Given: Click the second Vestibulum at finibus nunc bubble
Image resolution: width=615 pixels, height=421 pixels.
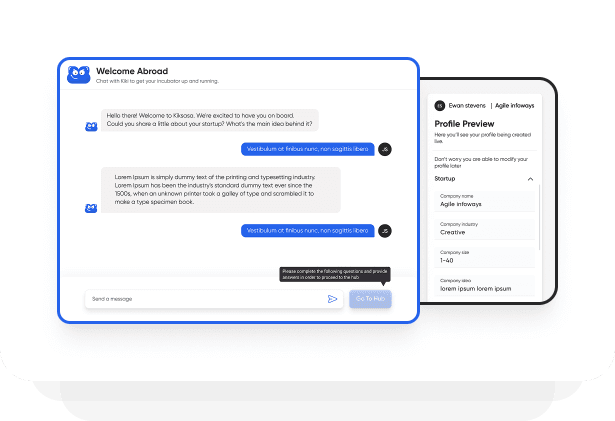Looking at the screenshot, I should pyautogui.click(x=308, y=231).
